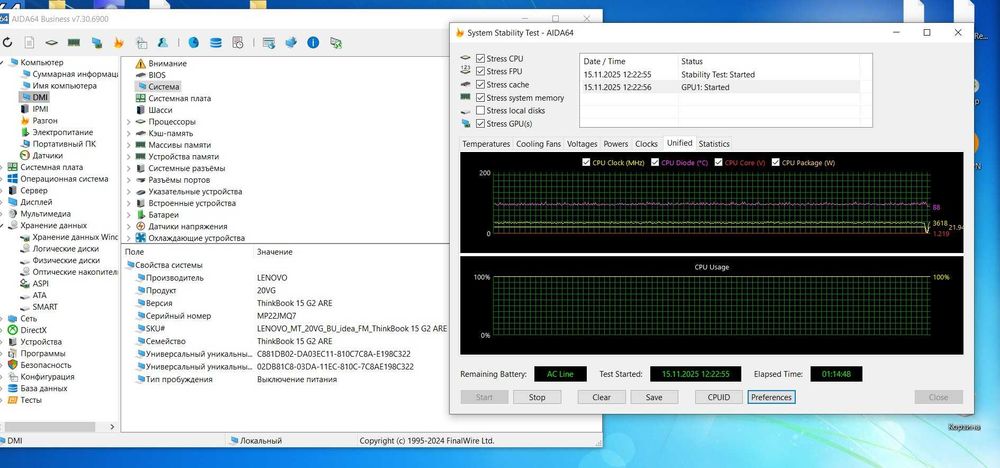The height and width of the screenshot is (468, 1000).
Task: Expand the Батареи node arrow
Action: click(128, 215)
